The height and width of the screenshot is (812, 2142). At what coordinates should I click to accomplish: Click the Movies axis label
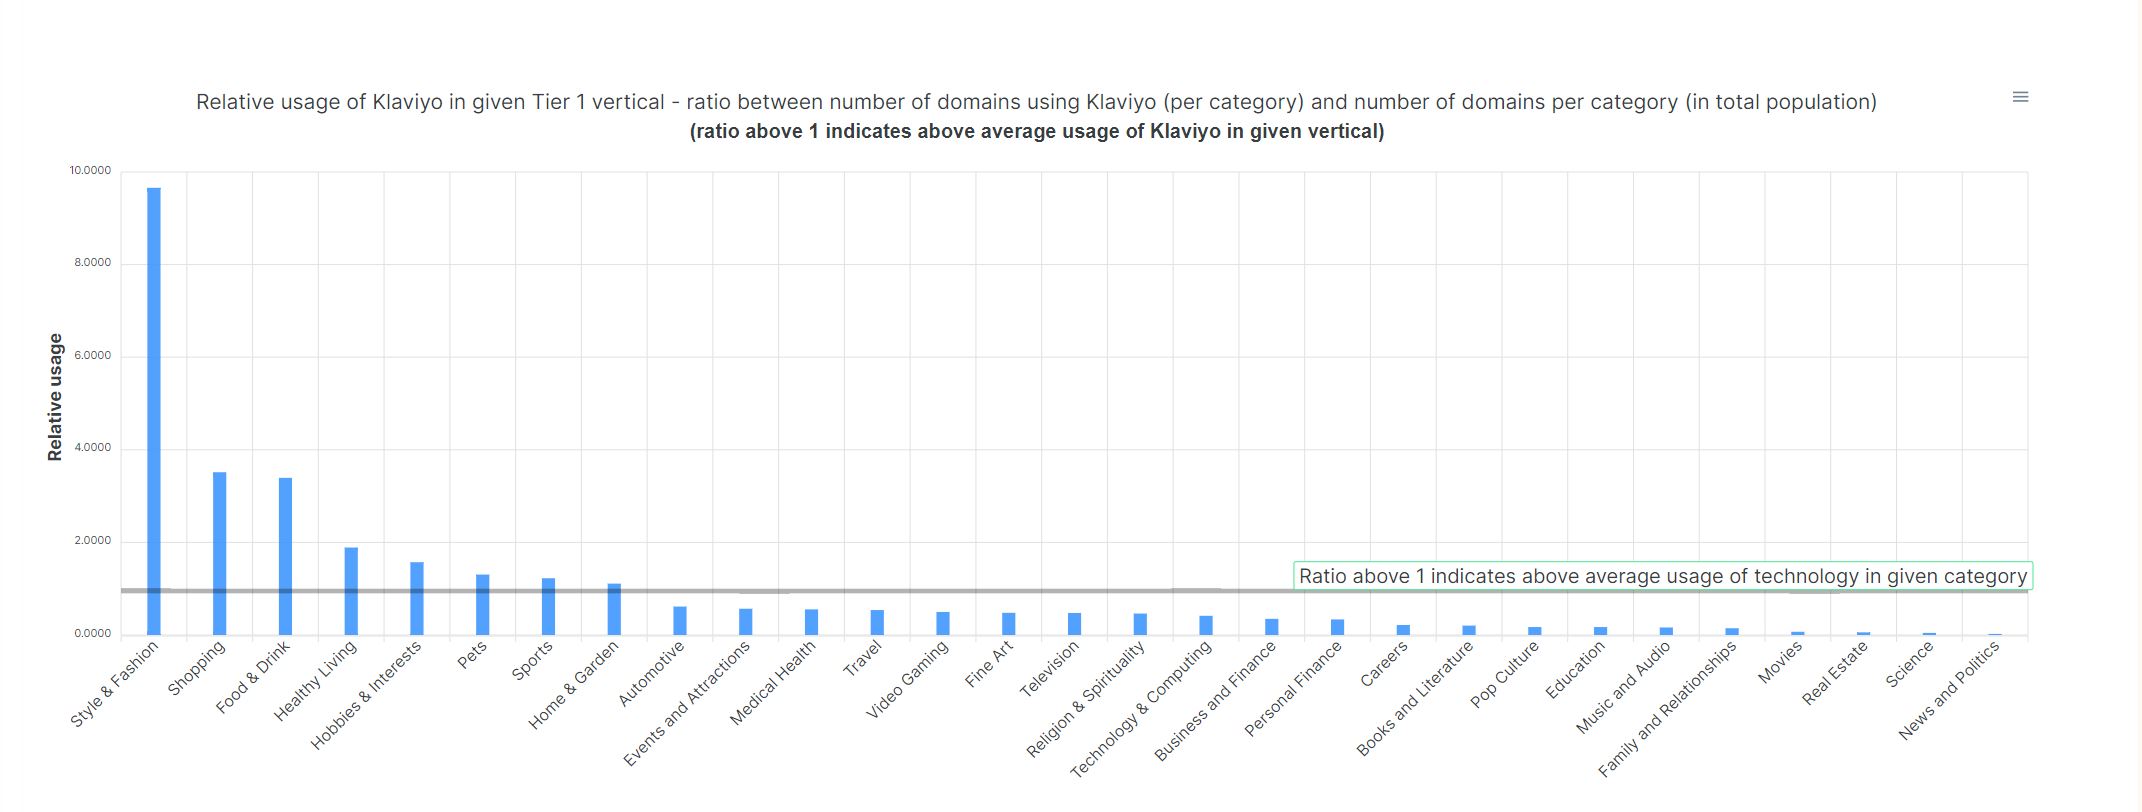pyautogui.click(x=1781, y=662)
